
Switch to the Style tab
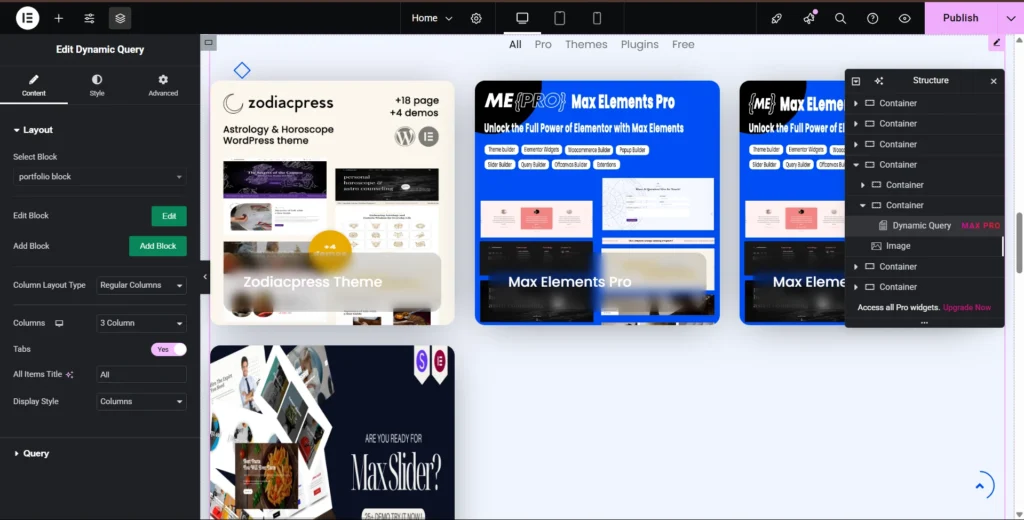97,86
